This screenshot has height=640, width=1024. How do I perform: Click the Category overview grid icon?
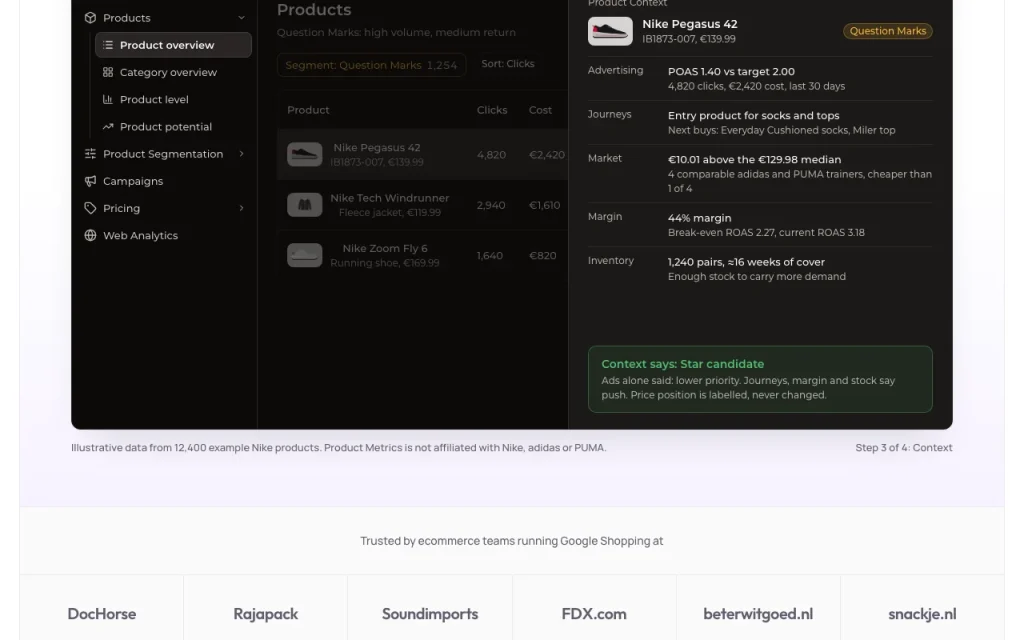108,72
